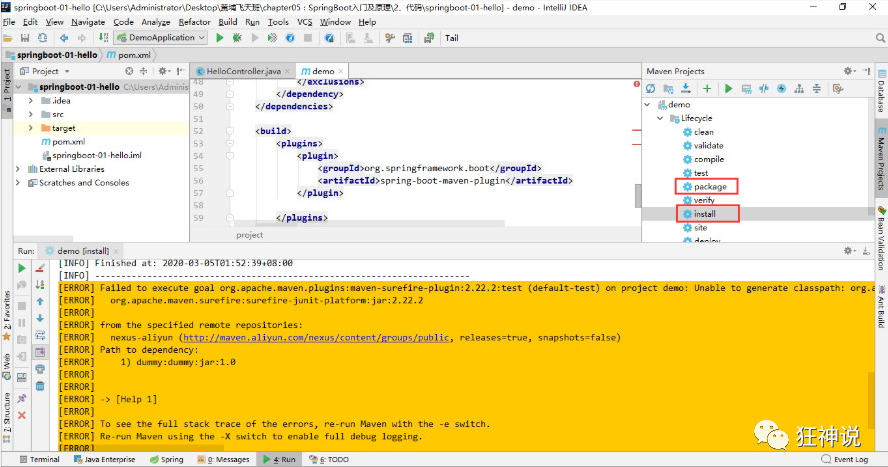The height and width of the screenshot is (467, 888).
Task: Click Execute Maven Goal icon
Action: pyautogui.click(x=746, y=89)
